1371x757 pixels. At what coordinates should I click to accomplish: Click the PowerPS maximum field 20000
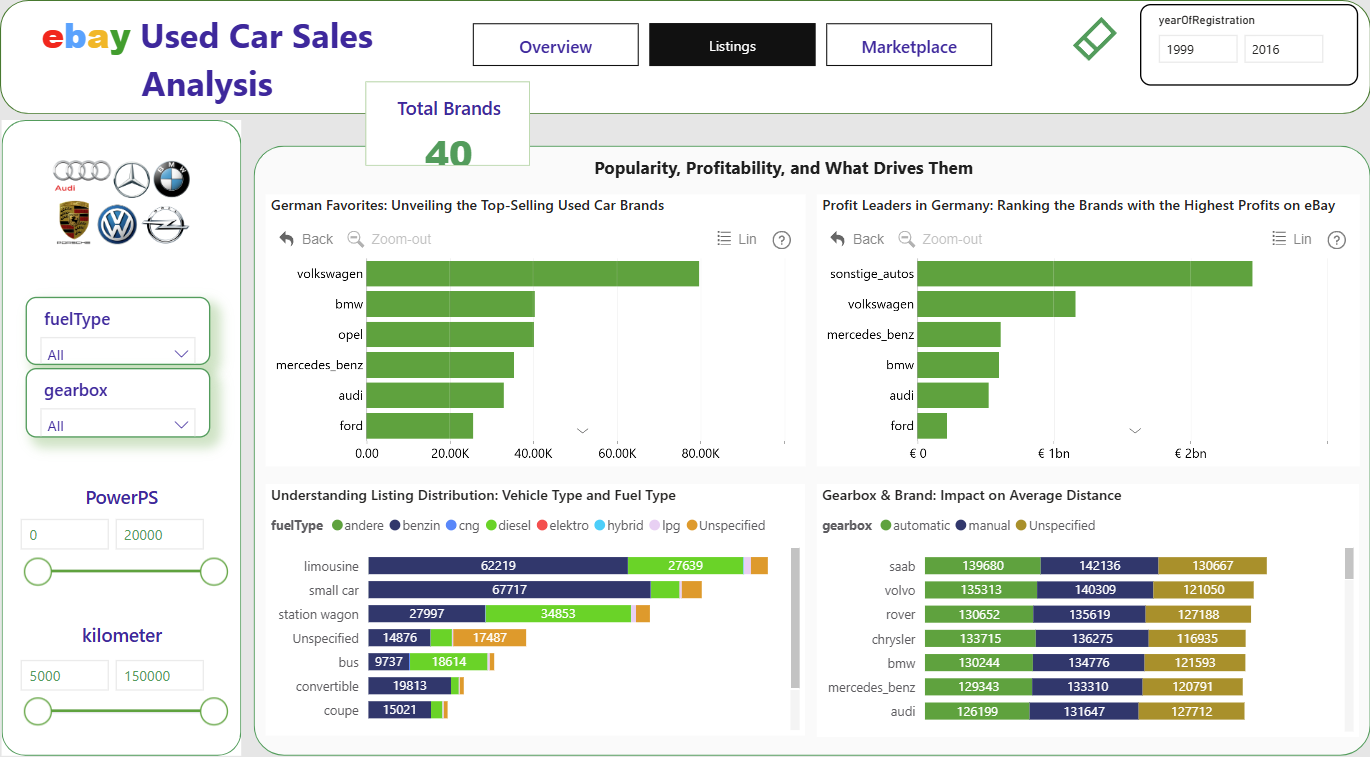(160, 535)
